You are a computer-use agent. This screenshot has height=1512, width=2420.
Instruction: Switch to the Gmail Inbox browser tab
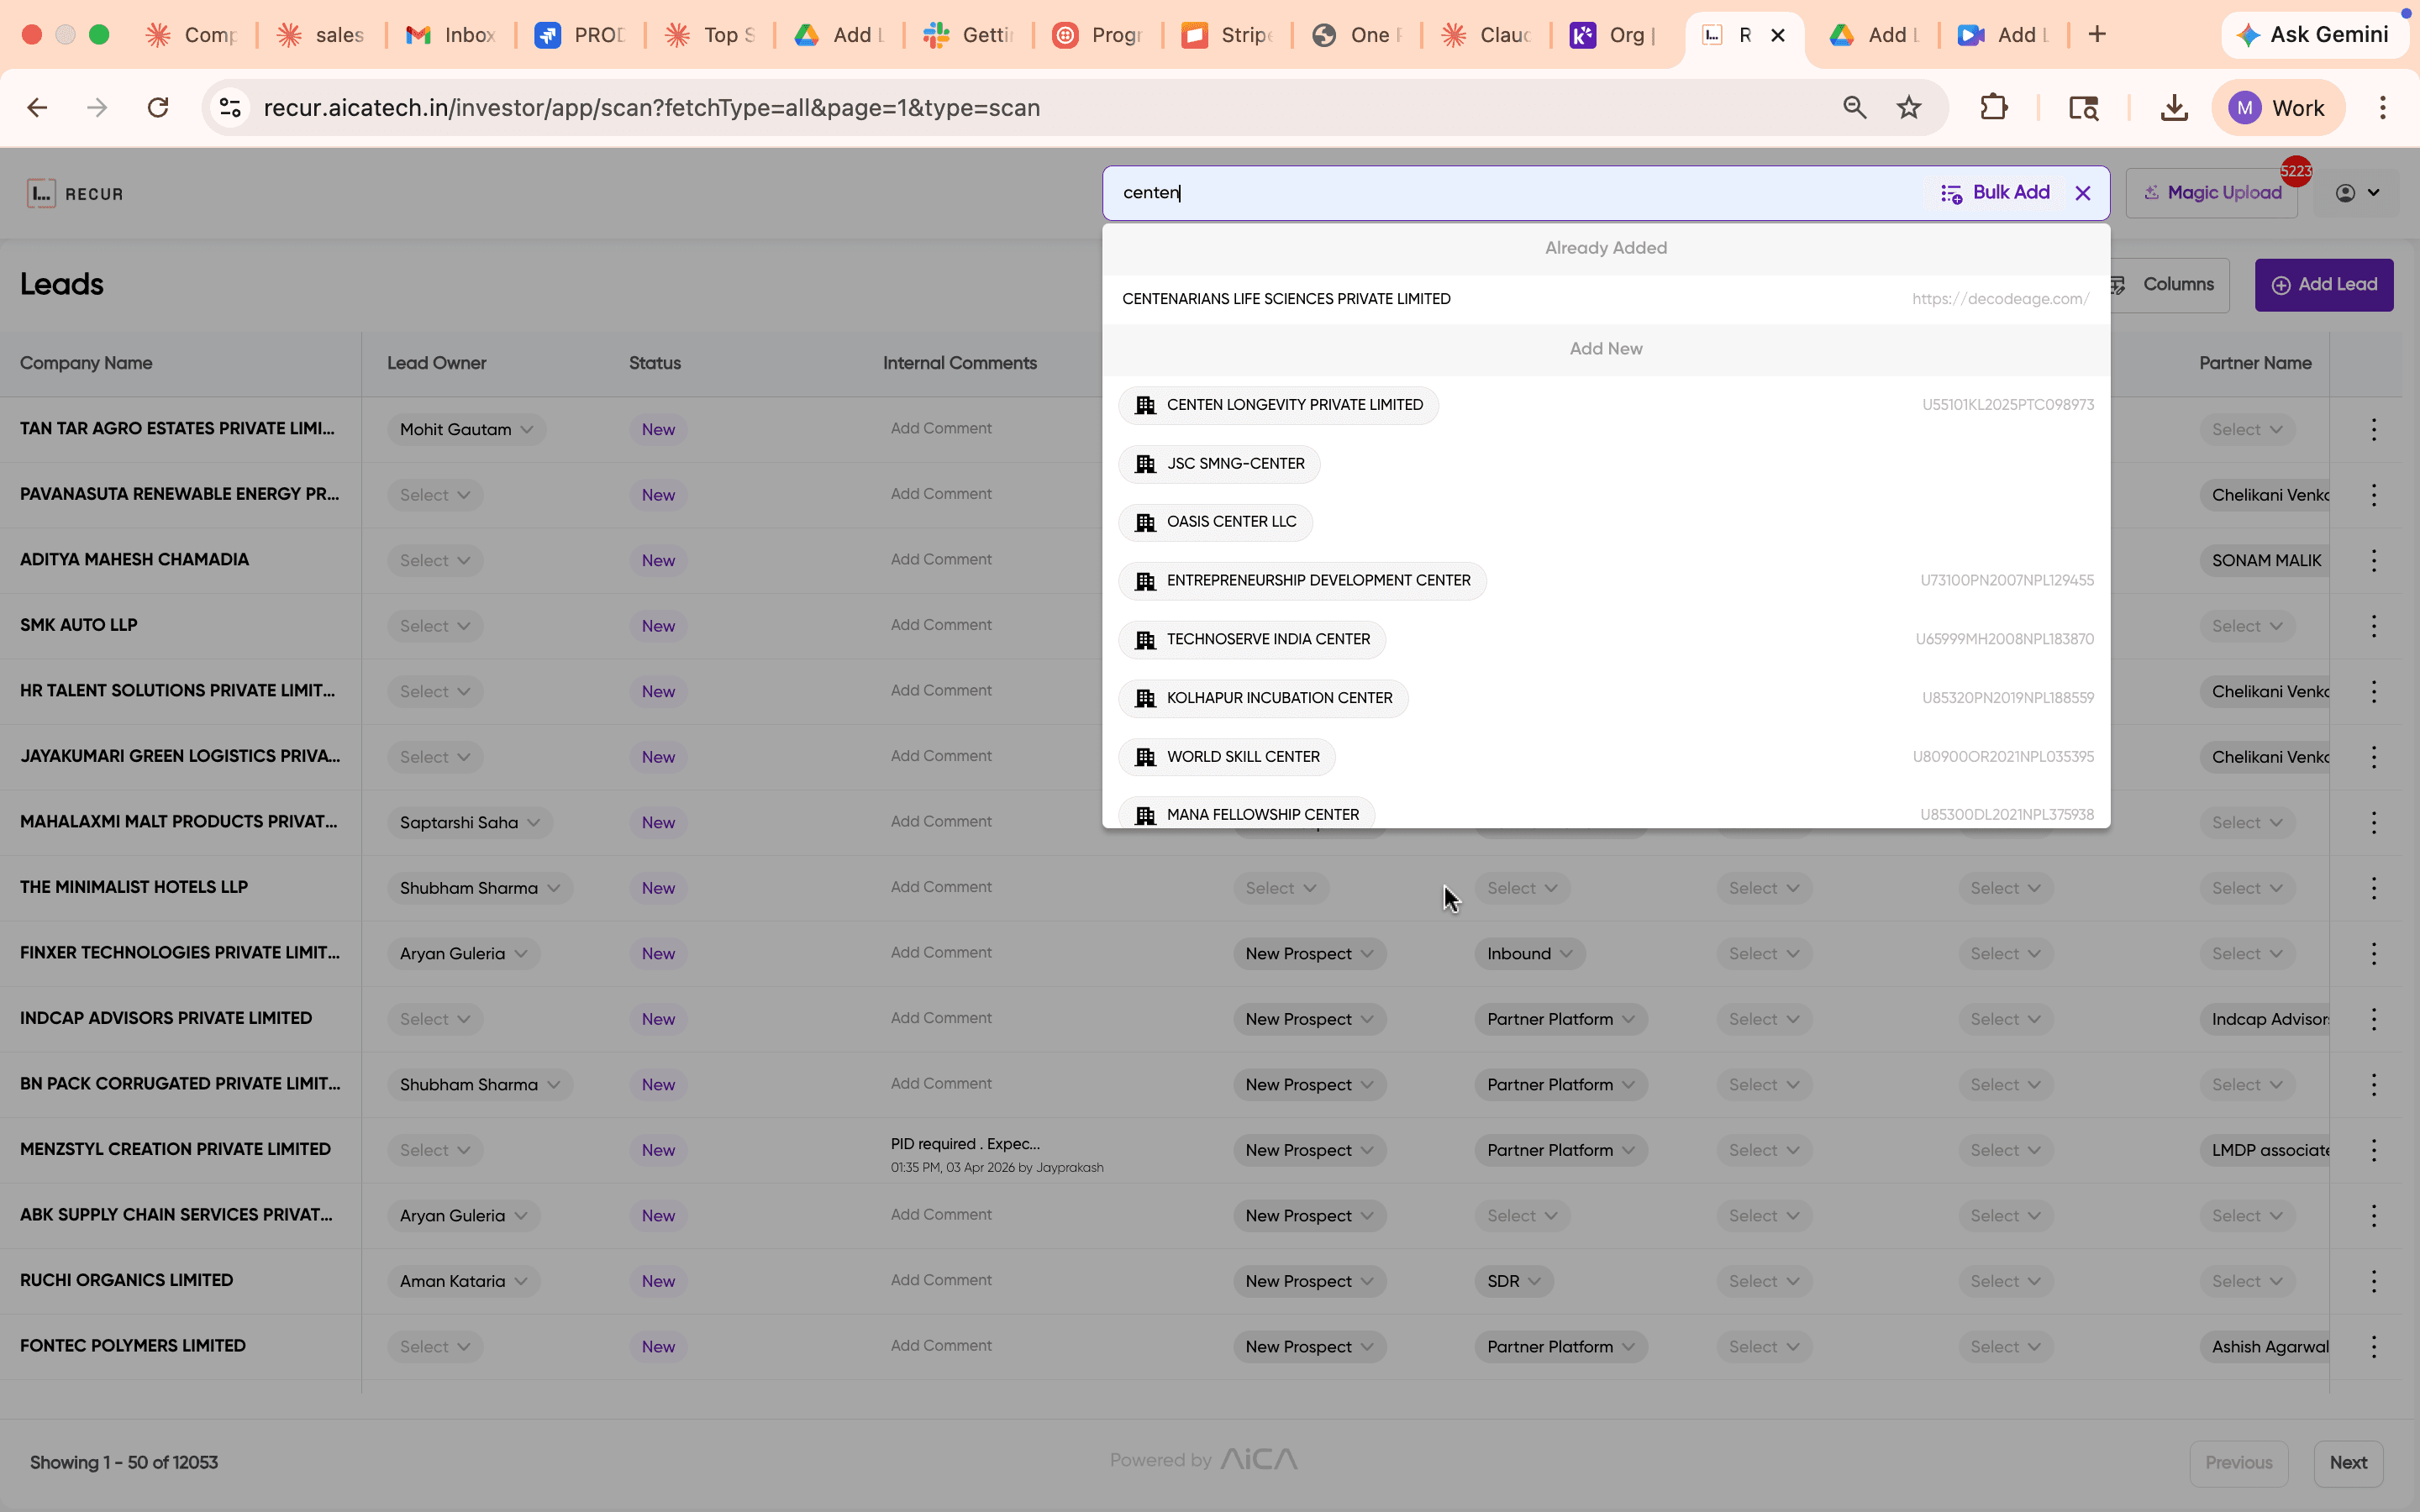click(x=449, y=34)
